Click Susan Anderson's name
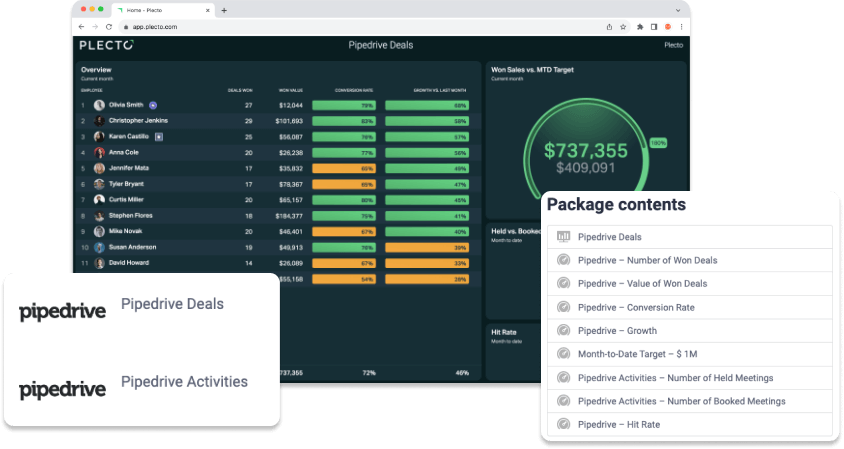844x449 pixels. tap(132, 247)
